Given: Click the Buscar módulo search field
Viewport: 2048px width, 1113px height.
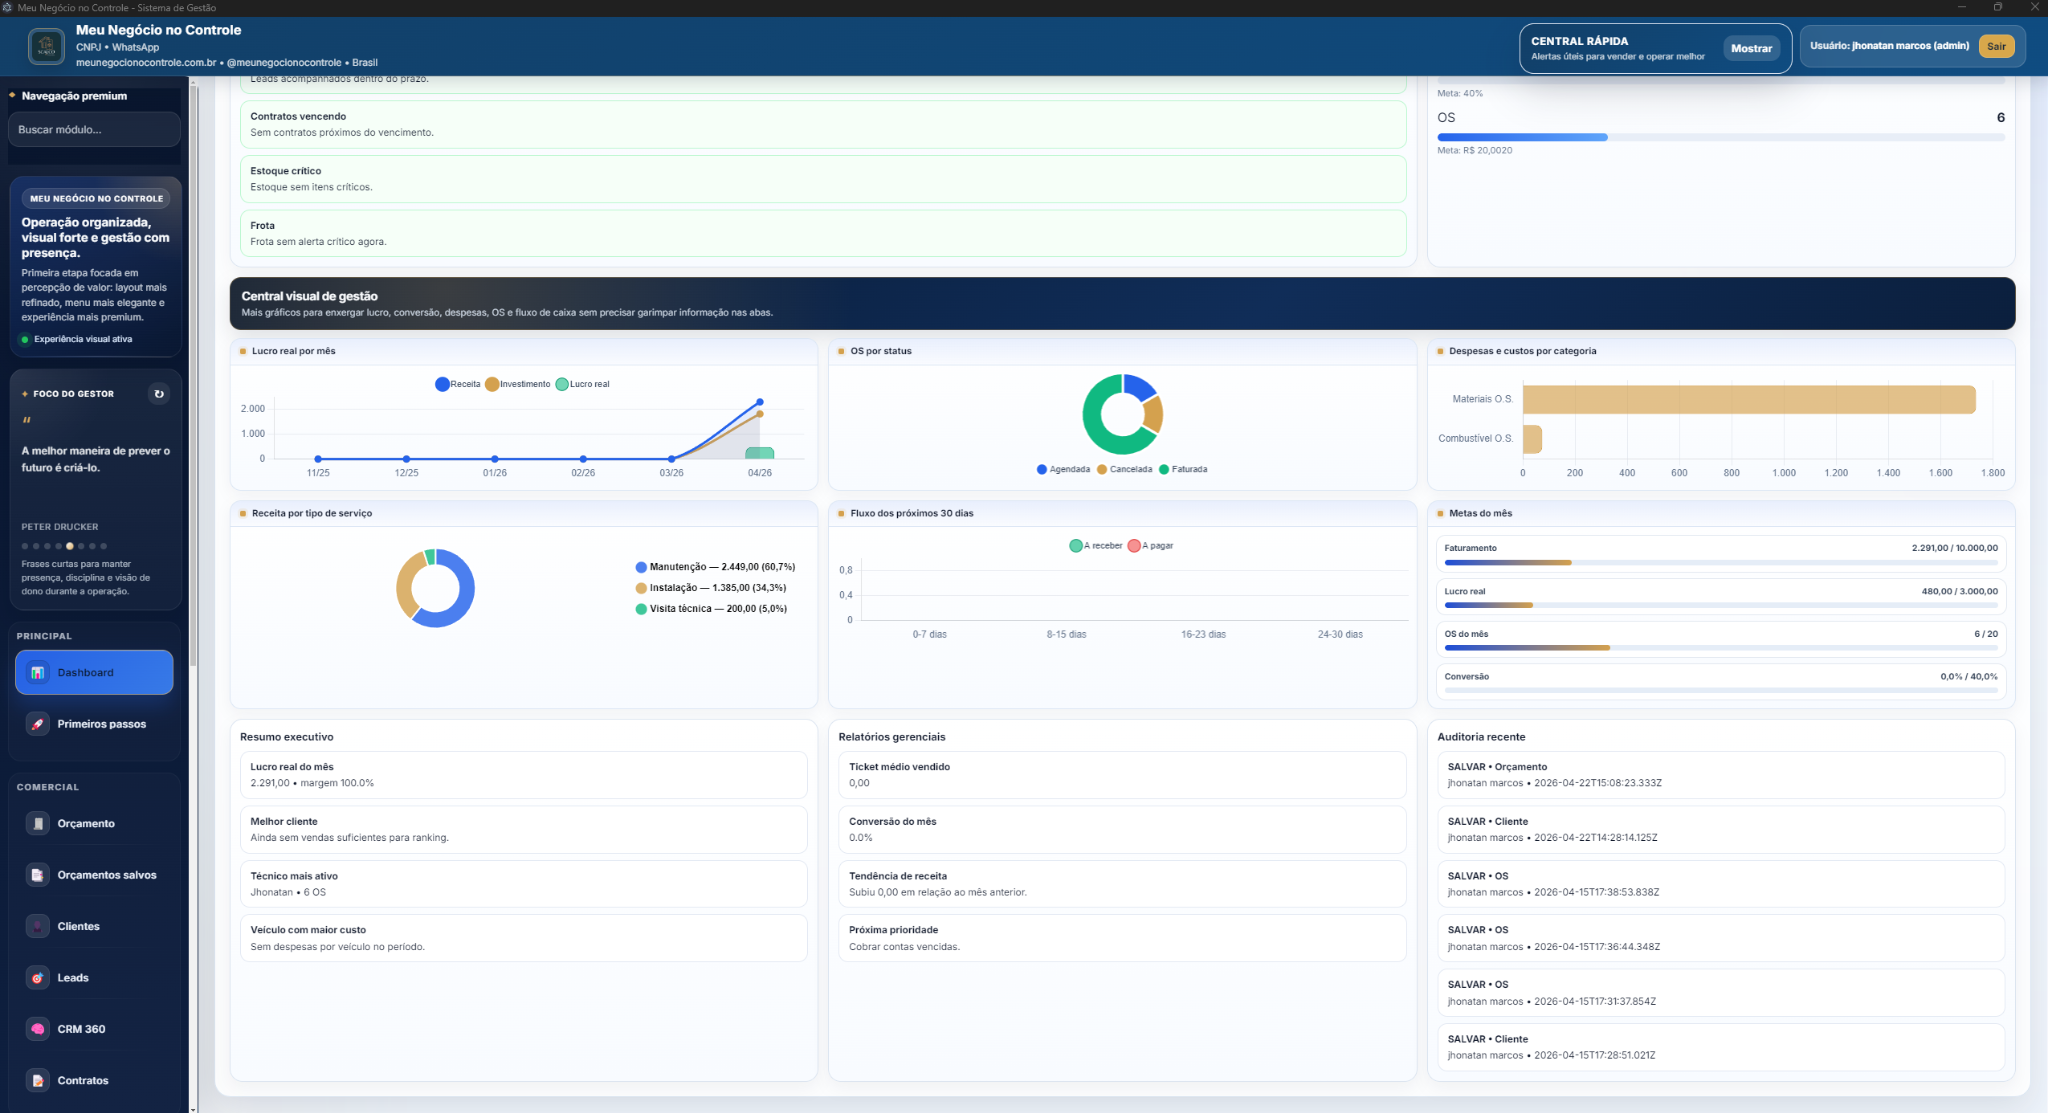Looking at the screenshot, I should point(94,130).
